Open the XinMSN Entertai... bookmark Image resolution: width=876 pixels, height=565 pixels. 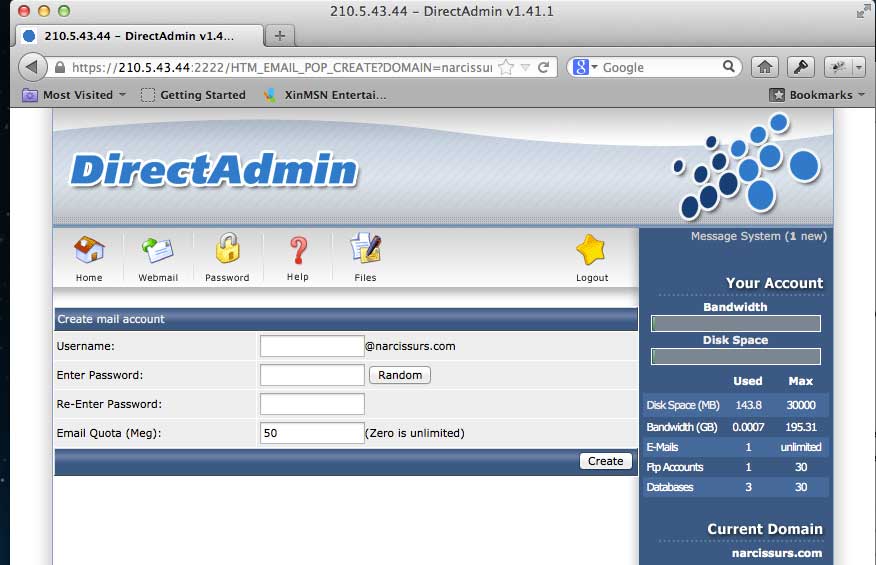325,95
